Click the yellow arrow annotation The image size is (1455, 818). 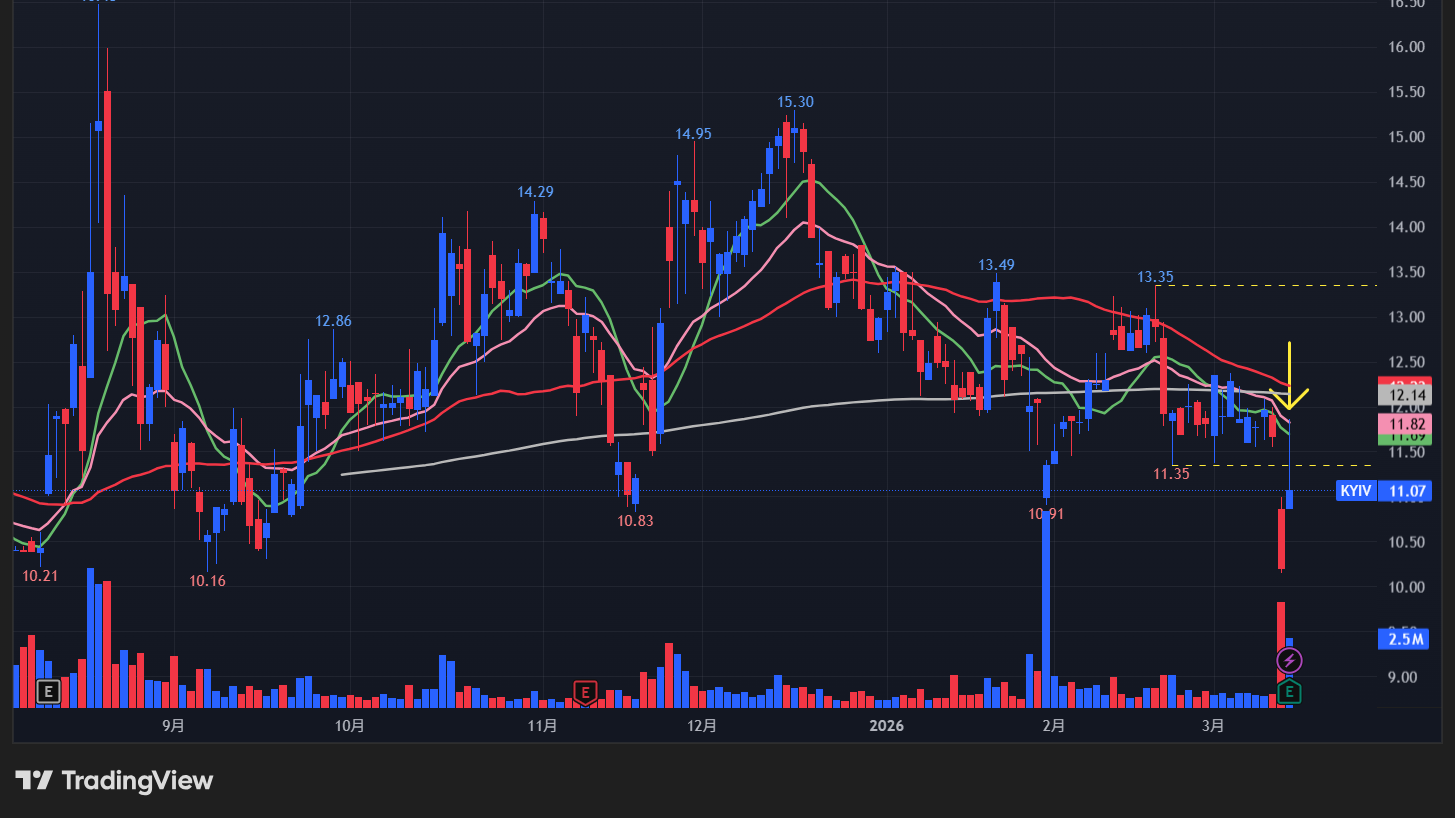point(1290,375)
